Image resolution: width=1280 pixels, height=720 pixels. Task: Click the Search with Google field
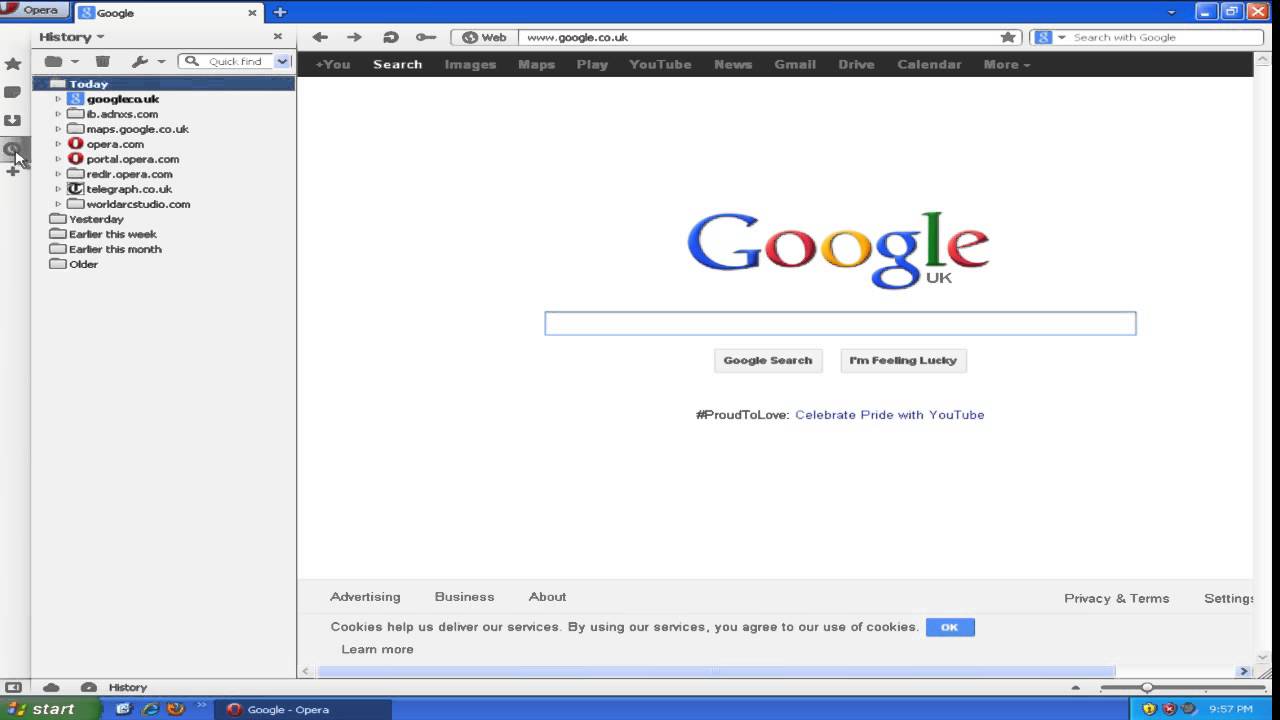(1165, 37)
